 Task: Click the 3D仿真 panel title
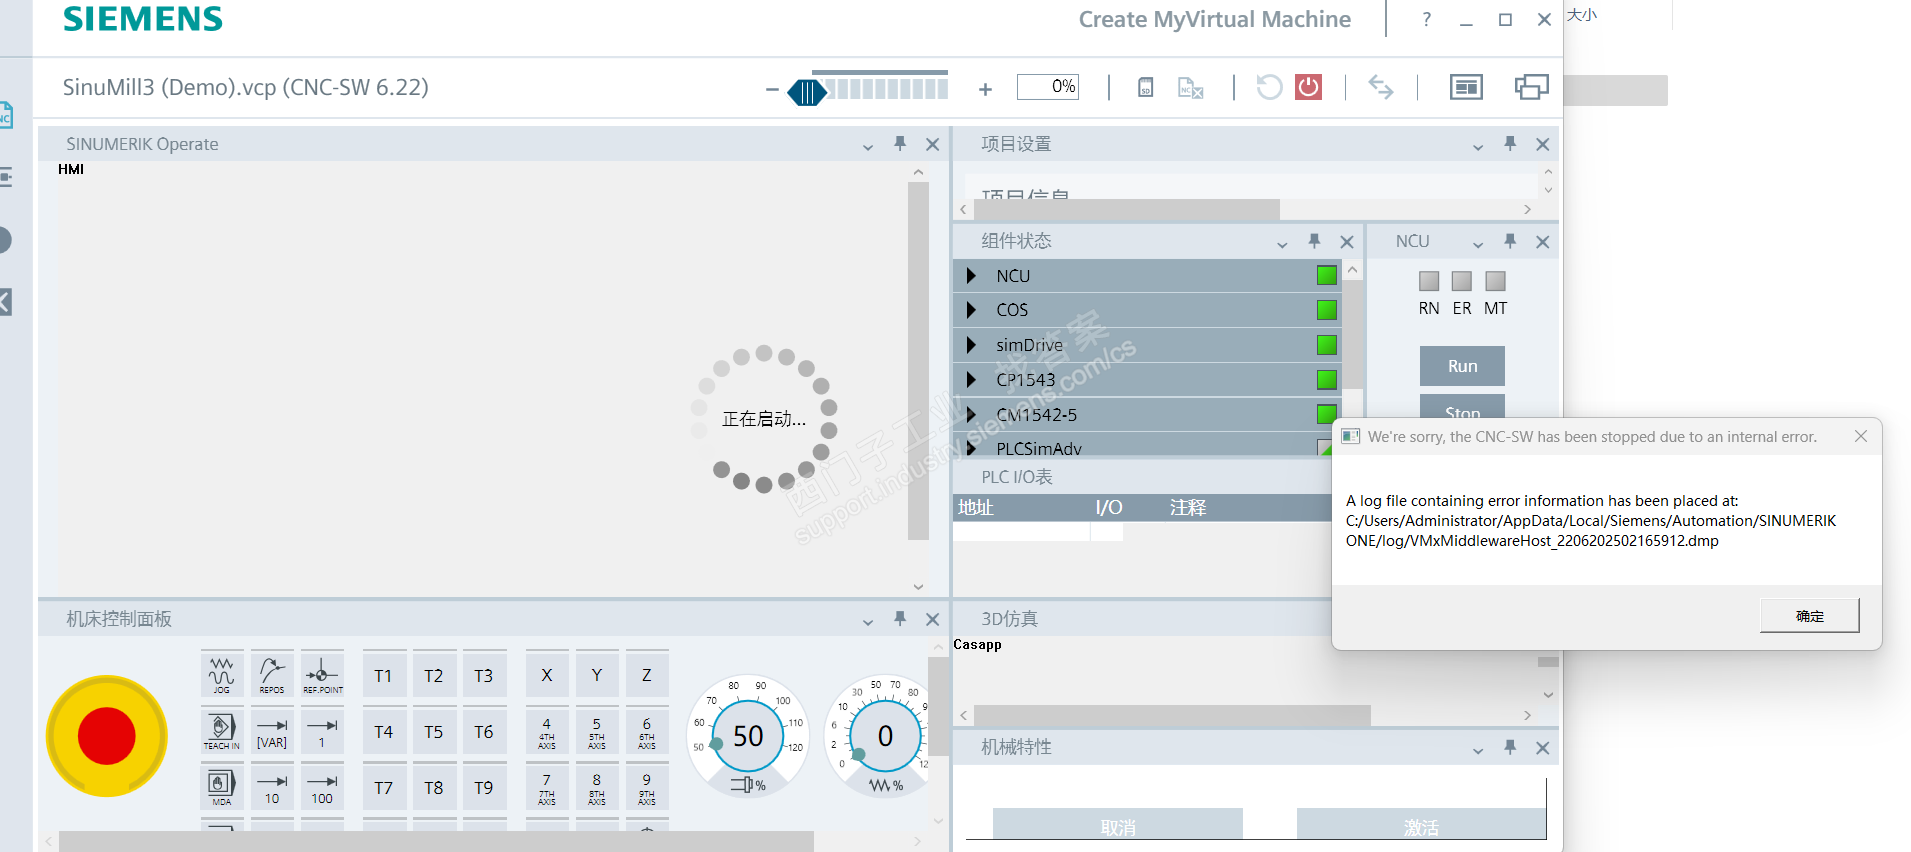click(1009, 619)
